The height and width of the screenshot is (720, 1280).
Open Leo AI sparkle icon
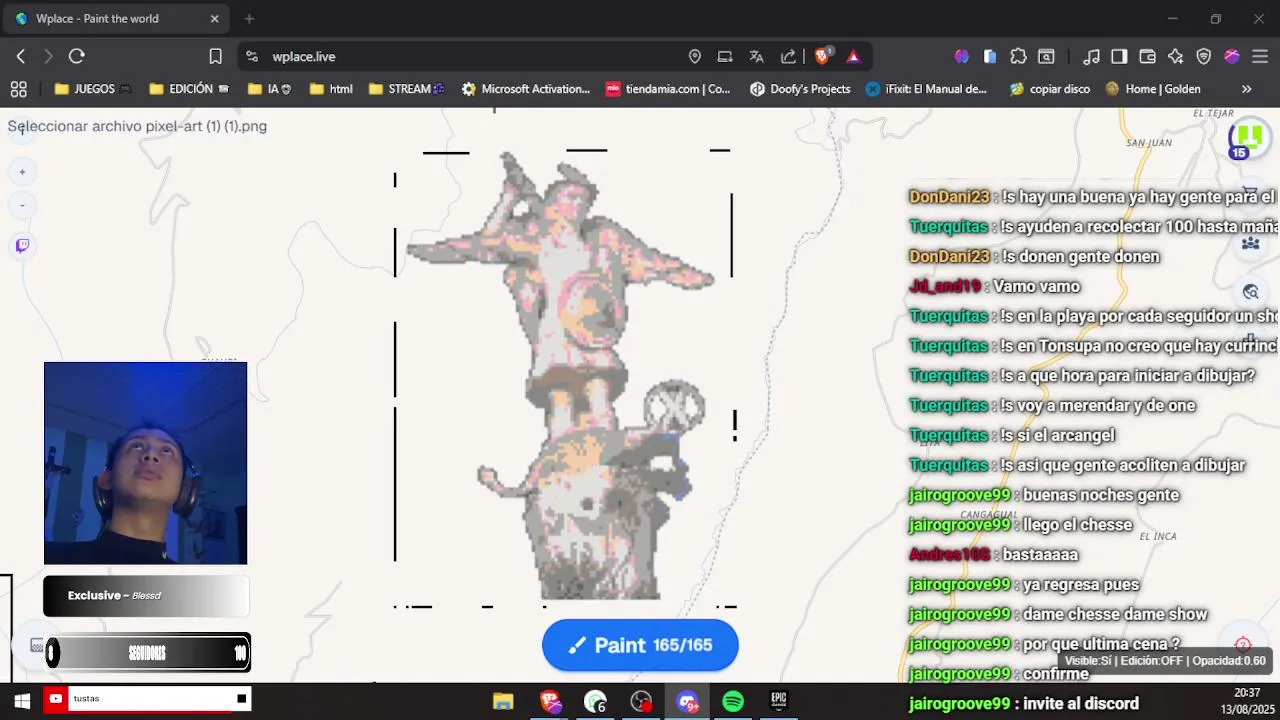1176,57
